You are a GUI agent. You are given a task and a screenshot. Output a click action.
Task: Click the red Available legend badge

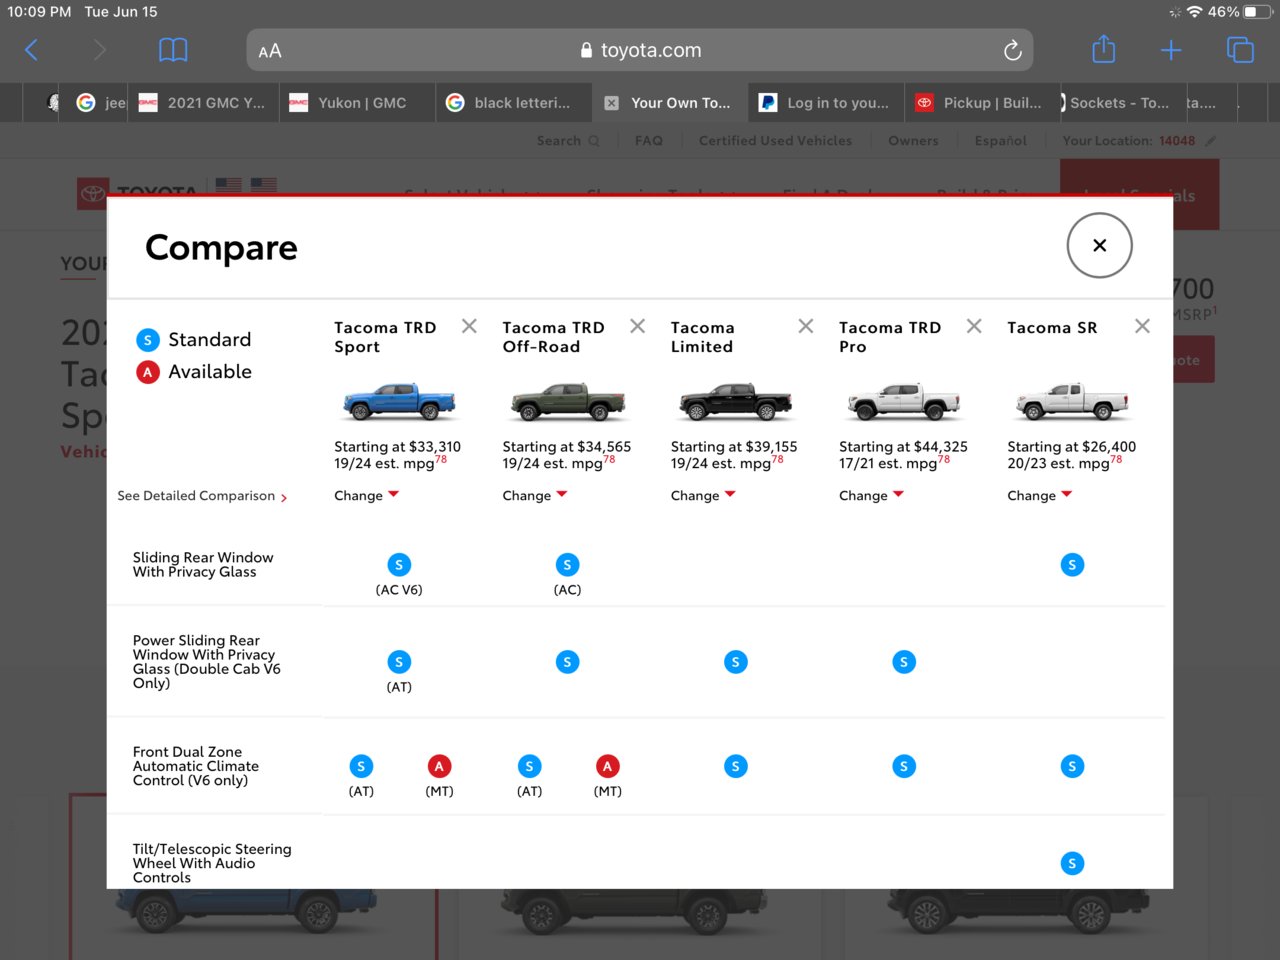148,372
